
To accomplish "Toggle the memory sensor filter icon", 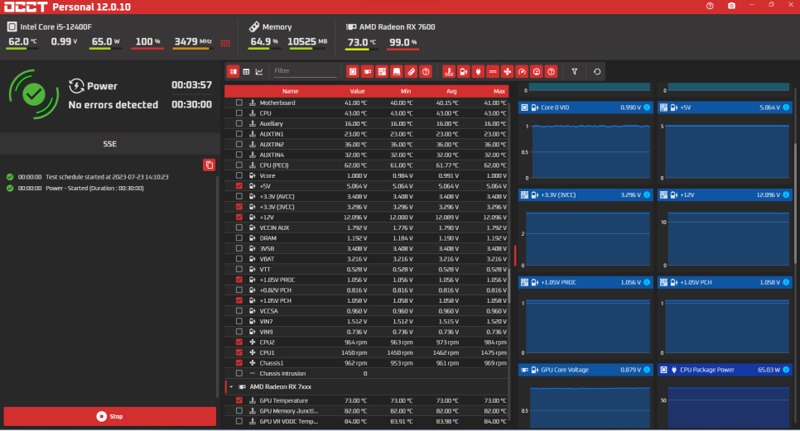I will click(411, 71).
